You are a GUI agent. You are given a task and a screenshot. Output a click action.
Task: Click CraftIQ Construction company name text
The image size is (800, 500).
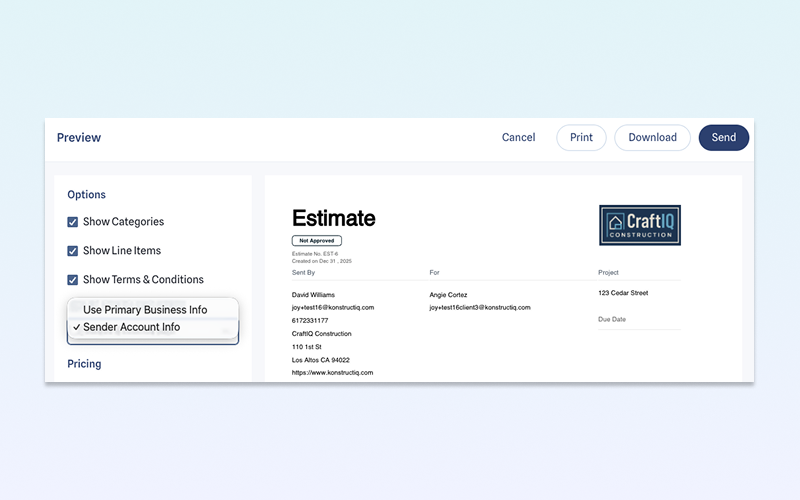pos(321,334)
